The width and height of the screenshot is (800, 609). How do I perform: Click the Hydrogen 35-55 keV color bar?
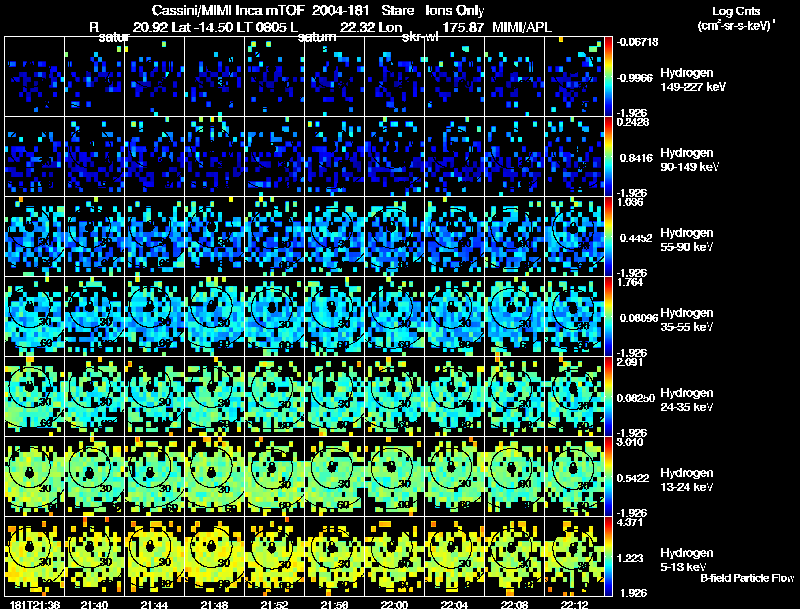(x=608, y=316)
